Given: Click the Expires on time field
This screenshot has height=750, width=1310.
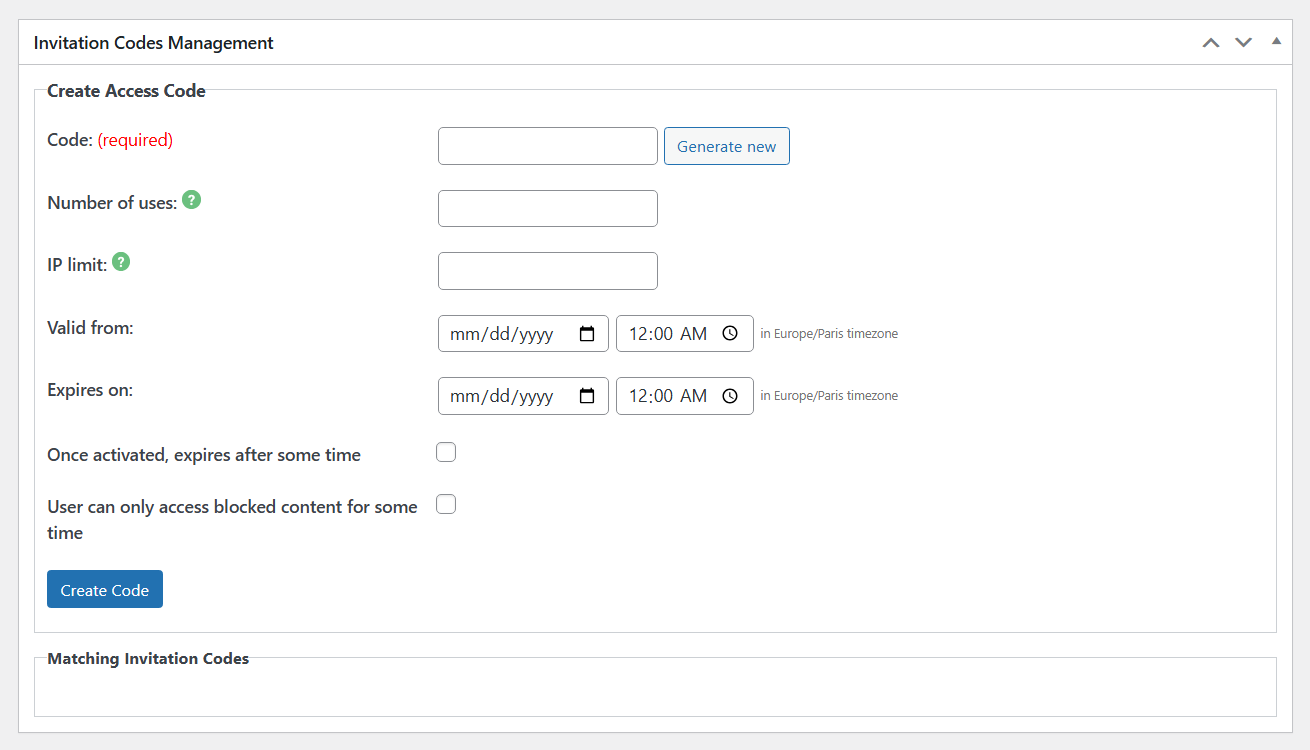Looking at the screenshot, I should click(x=685, y=396).
